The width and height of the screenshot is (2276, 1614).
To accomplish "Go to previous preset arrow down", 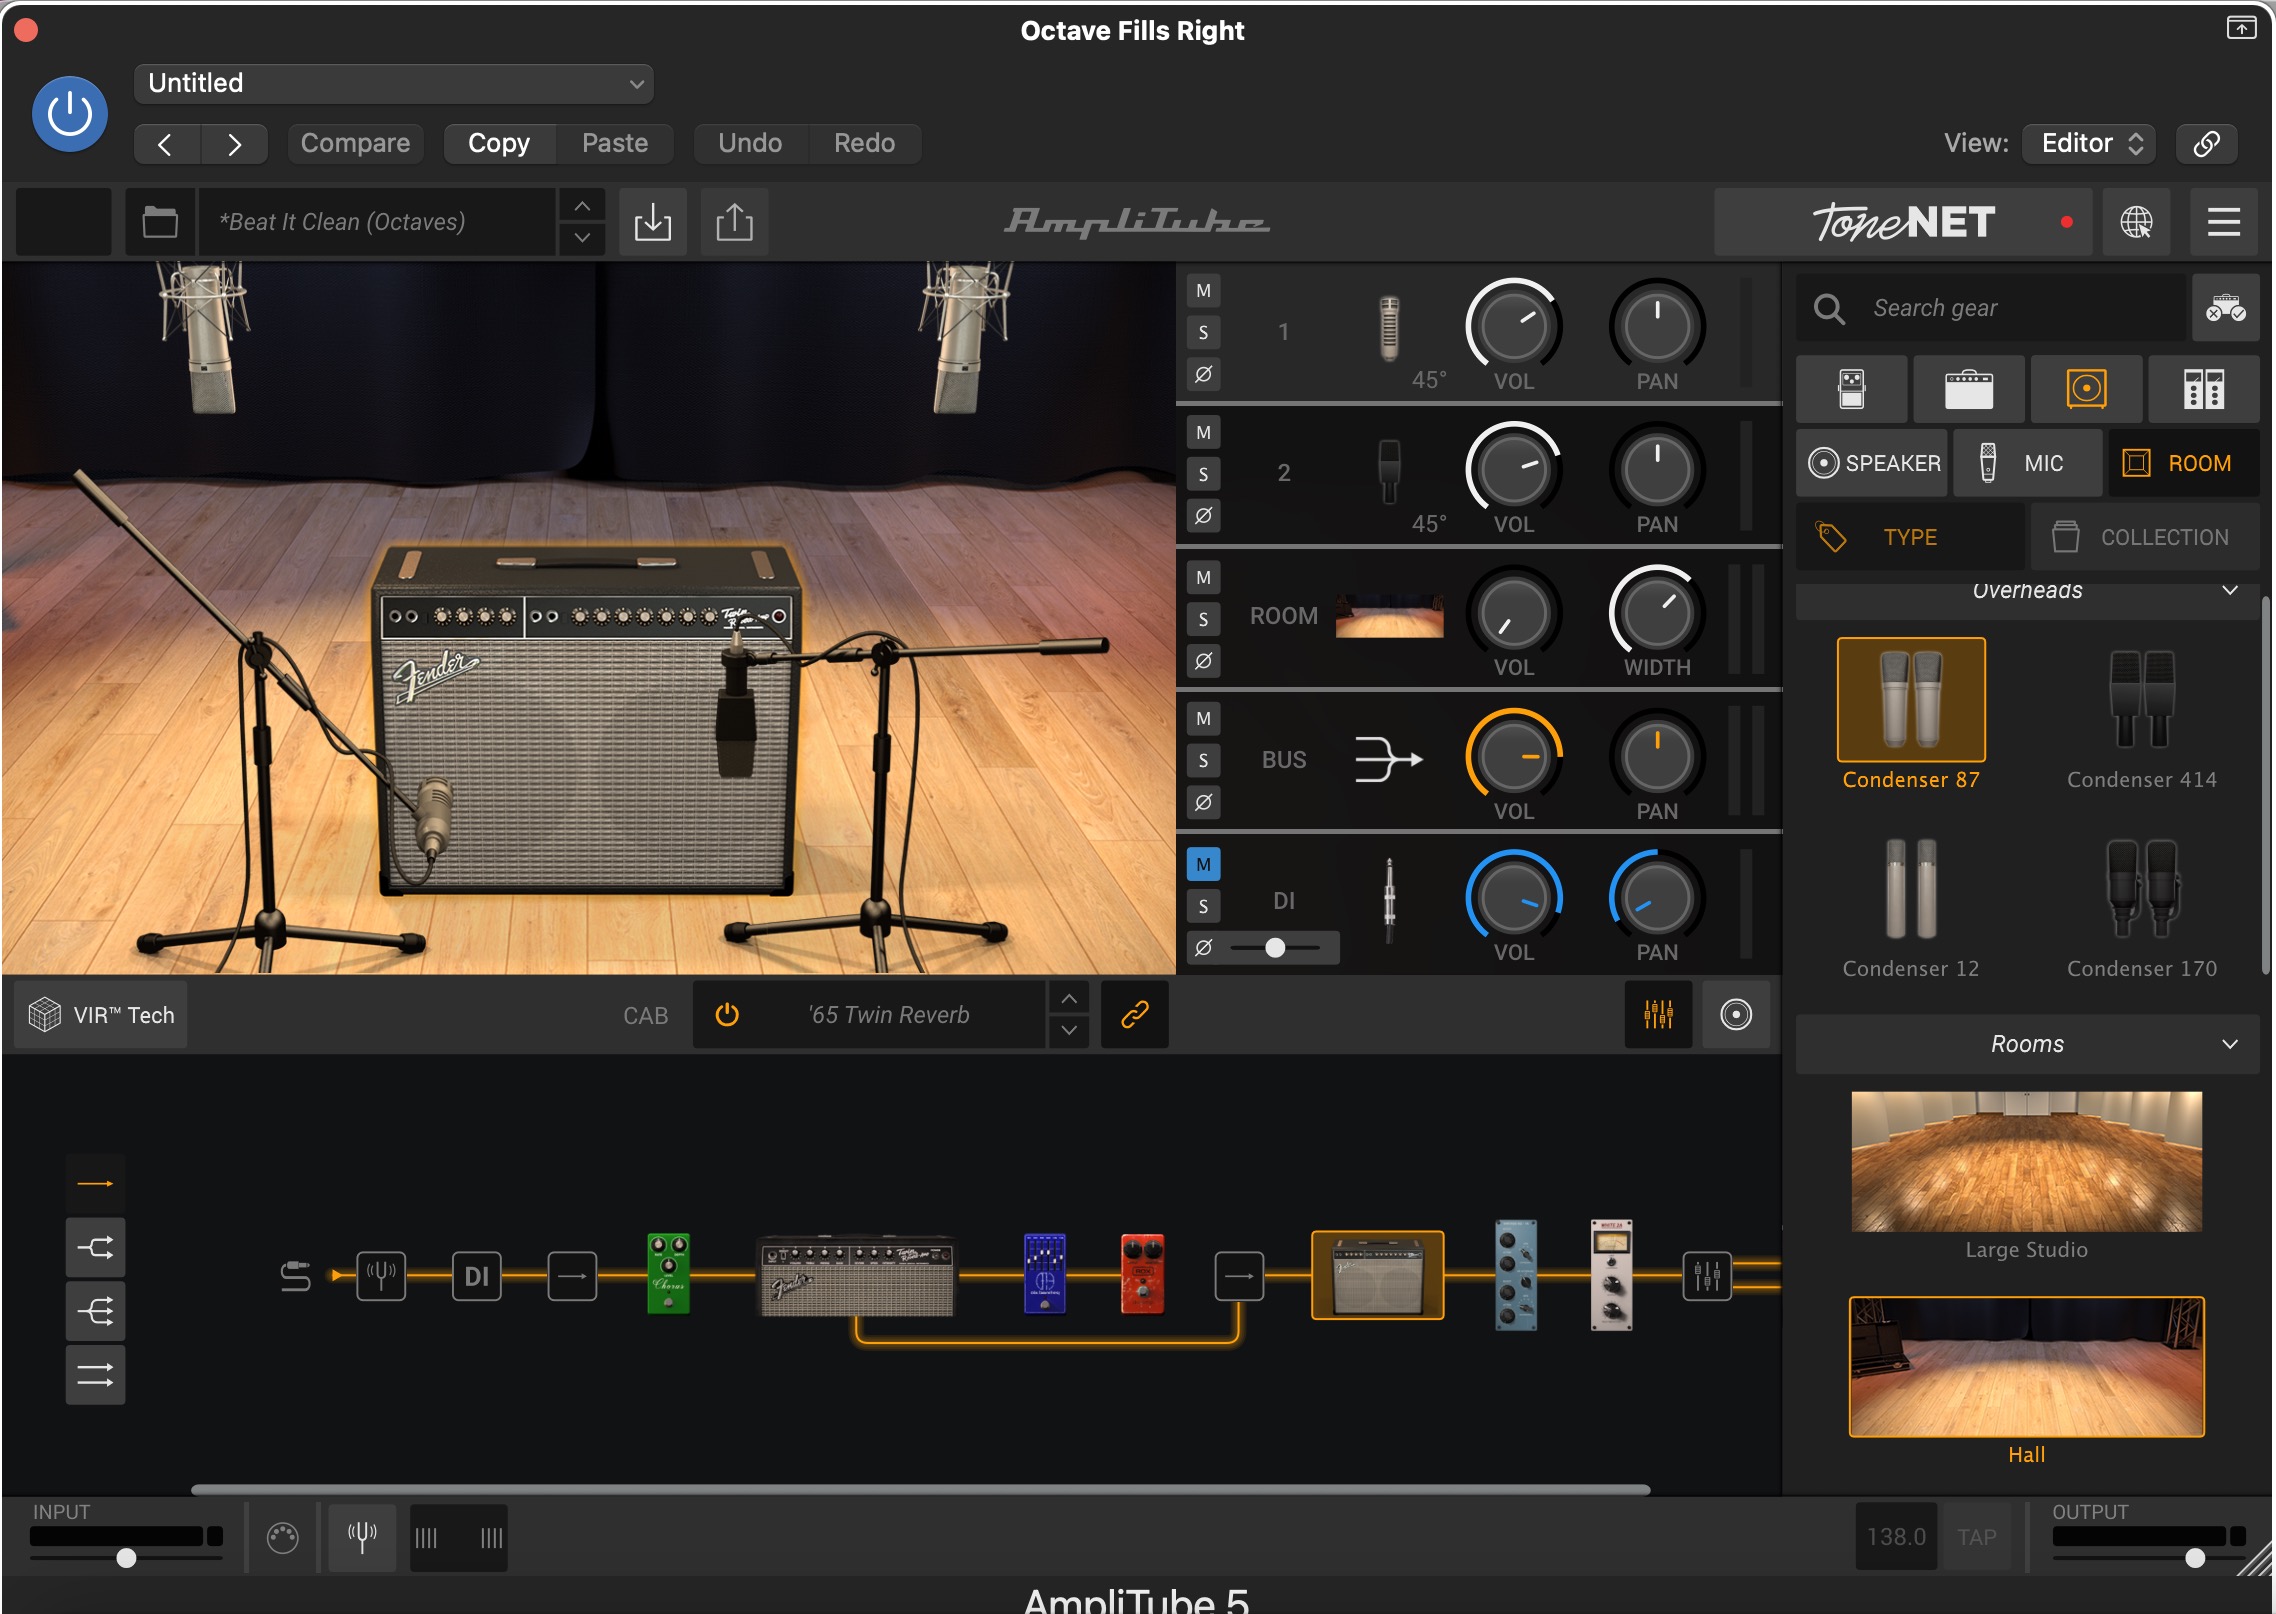I will coord(582,238).
